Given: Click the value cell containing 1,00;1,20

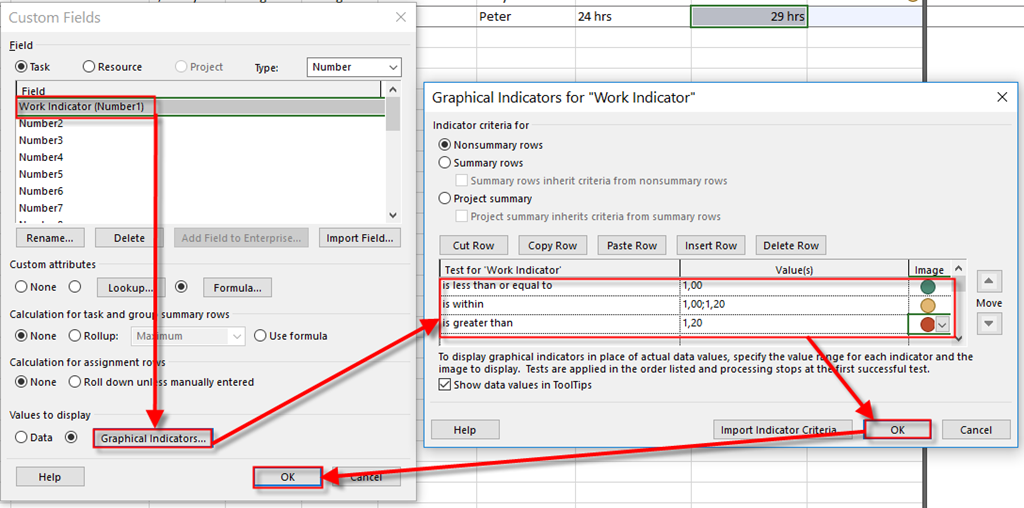Looking at the screenshot, I should [793, 305].
